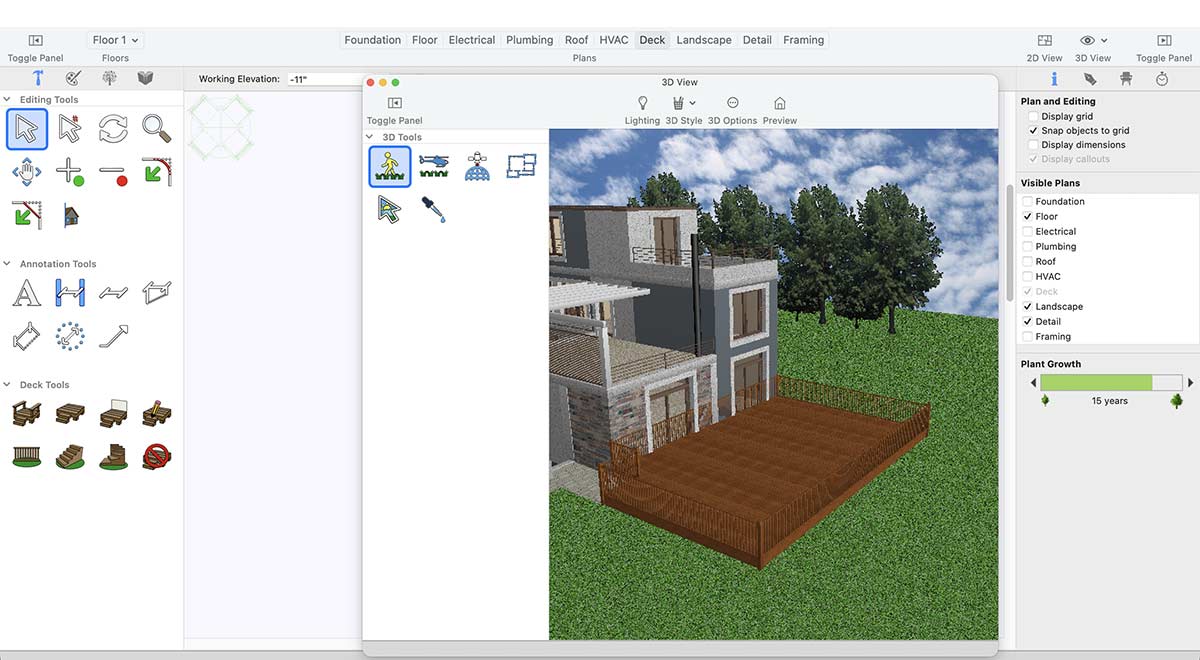Select the eyedropper tool in 3D Tools
The image size is (1200, 660).
point(434,209)
